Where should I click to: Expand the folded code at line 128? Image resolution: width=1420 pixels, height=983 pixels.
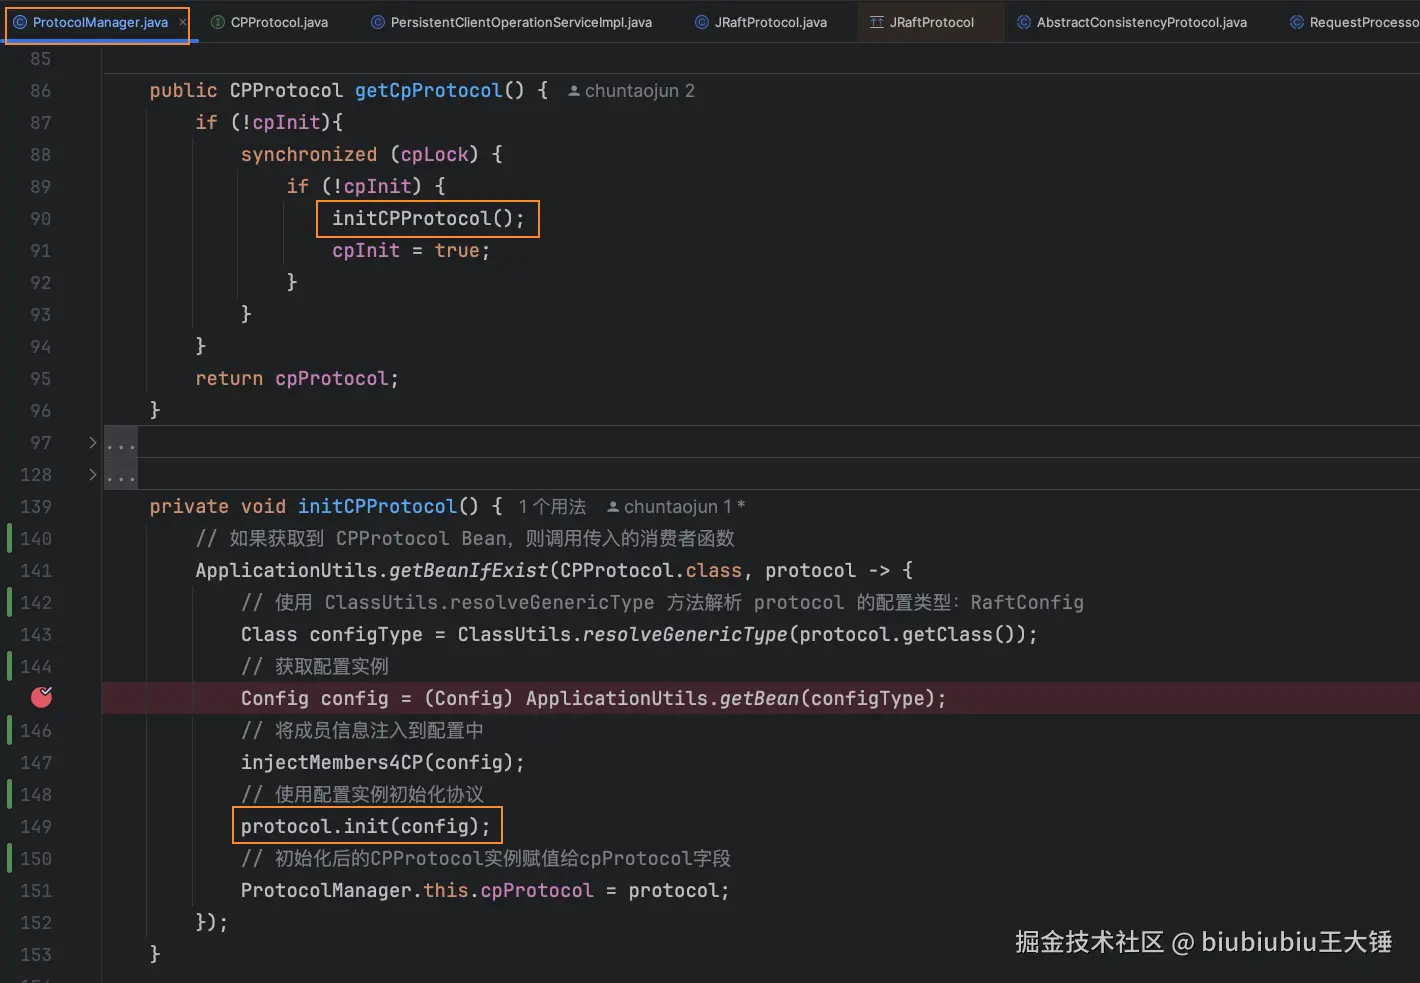92,474
